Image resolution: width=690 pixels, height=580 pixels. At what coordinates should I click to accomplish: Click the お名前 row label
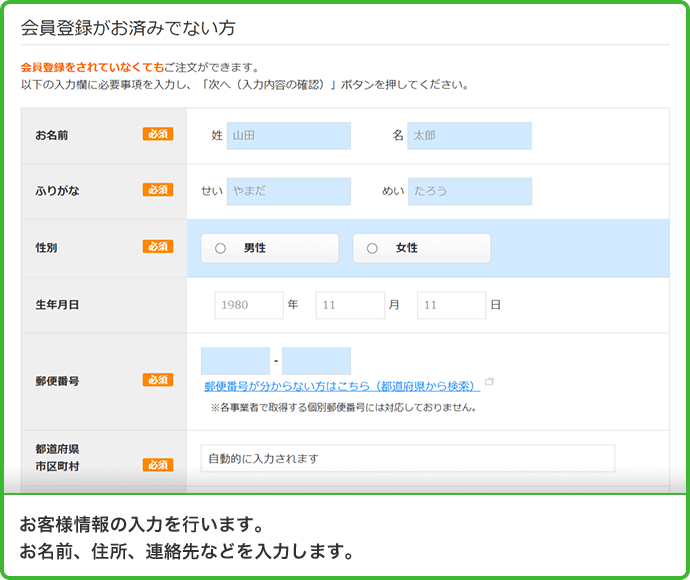point(52,135)
